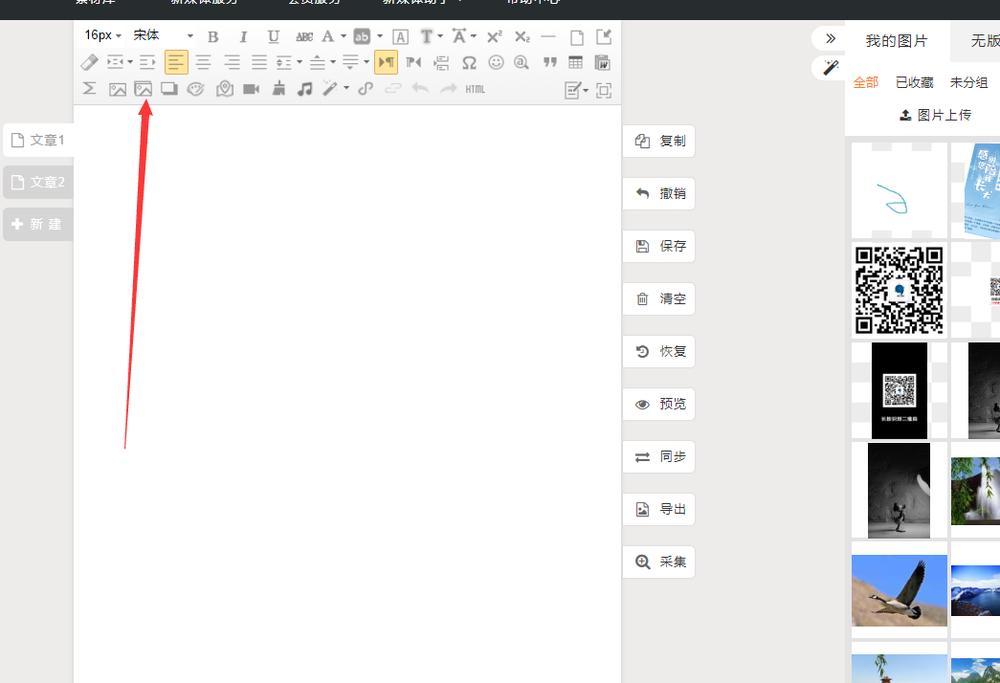
Task: Select the QR code image thumbnail
Action: point(899,290)
